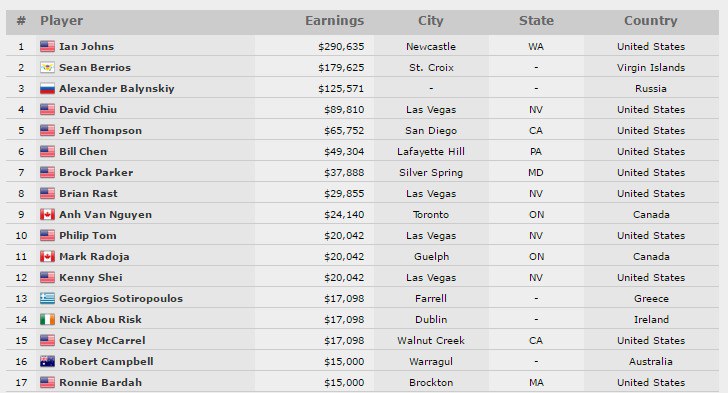Open Bill Chen's player link

(83, 151)
